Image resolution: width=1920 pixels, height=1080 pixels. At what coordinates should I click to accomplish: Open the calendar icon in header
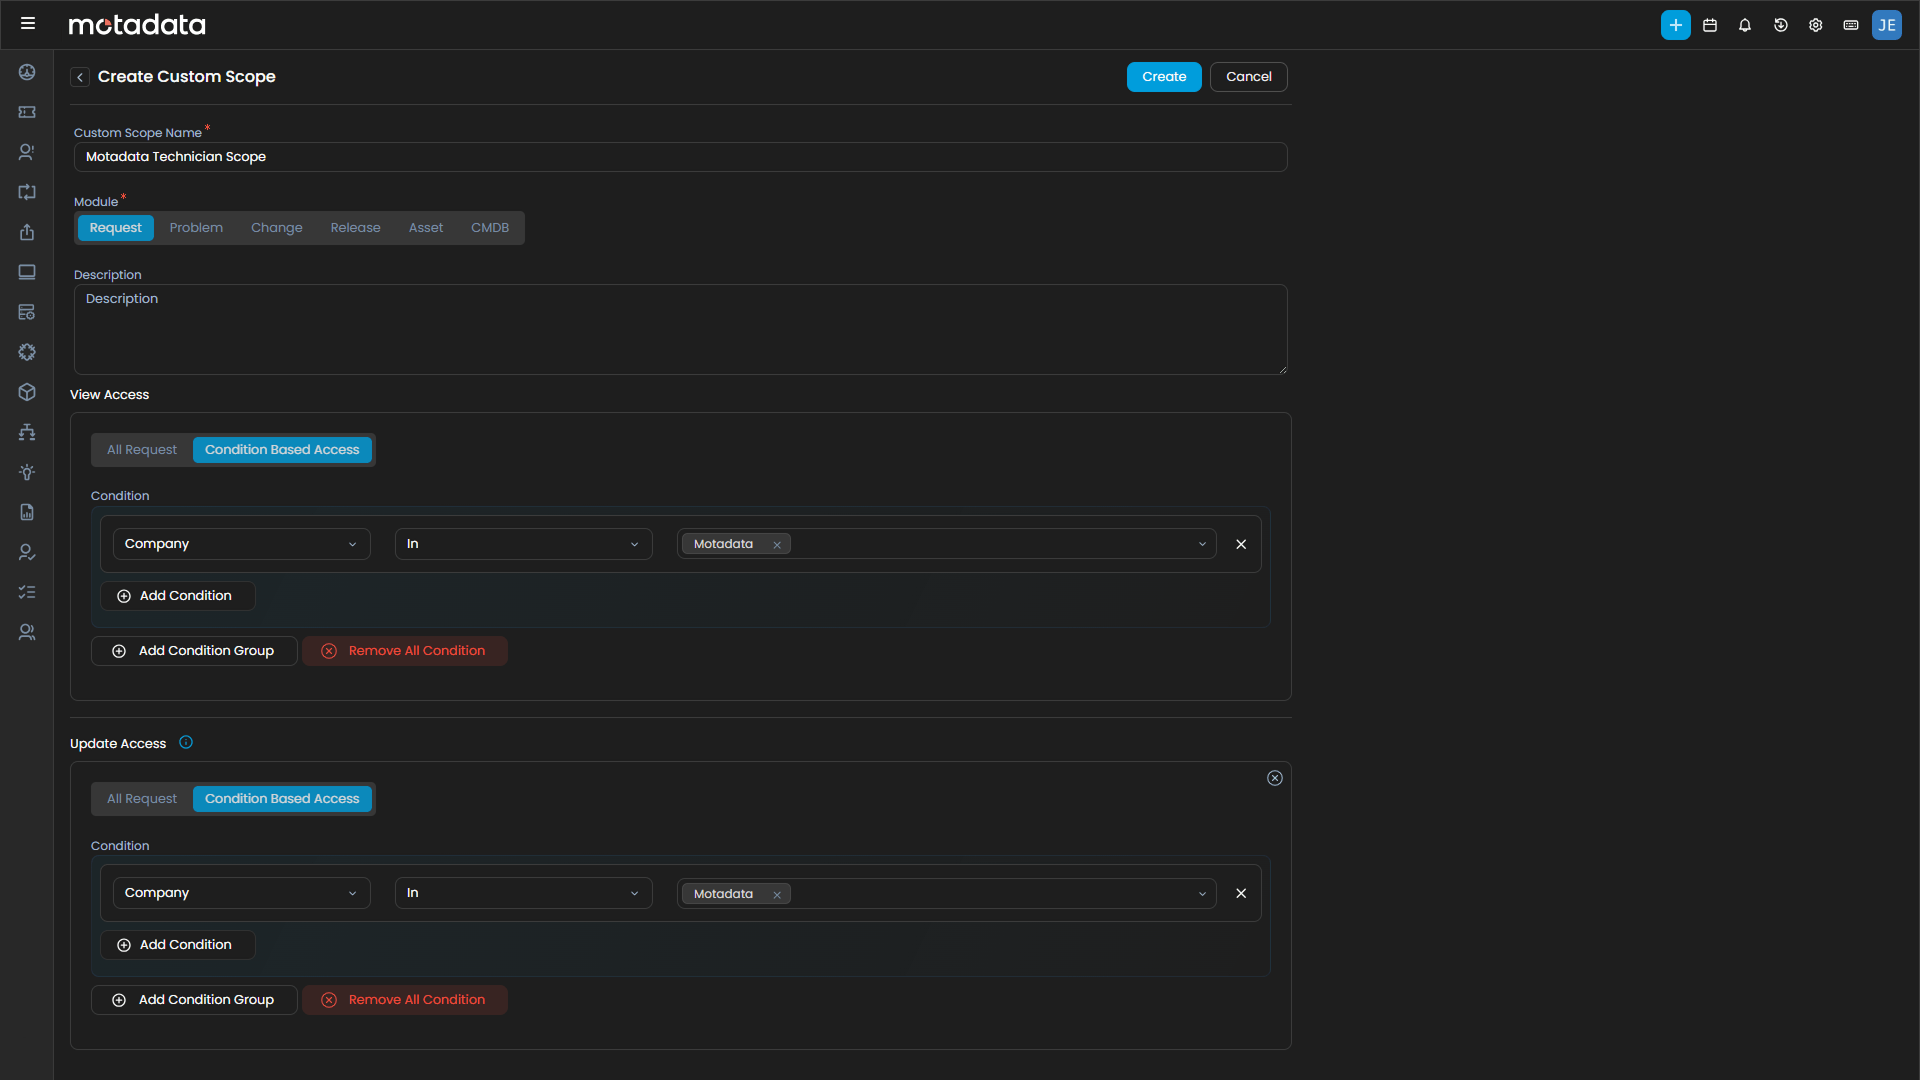(x=1710, y=25)
